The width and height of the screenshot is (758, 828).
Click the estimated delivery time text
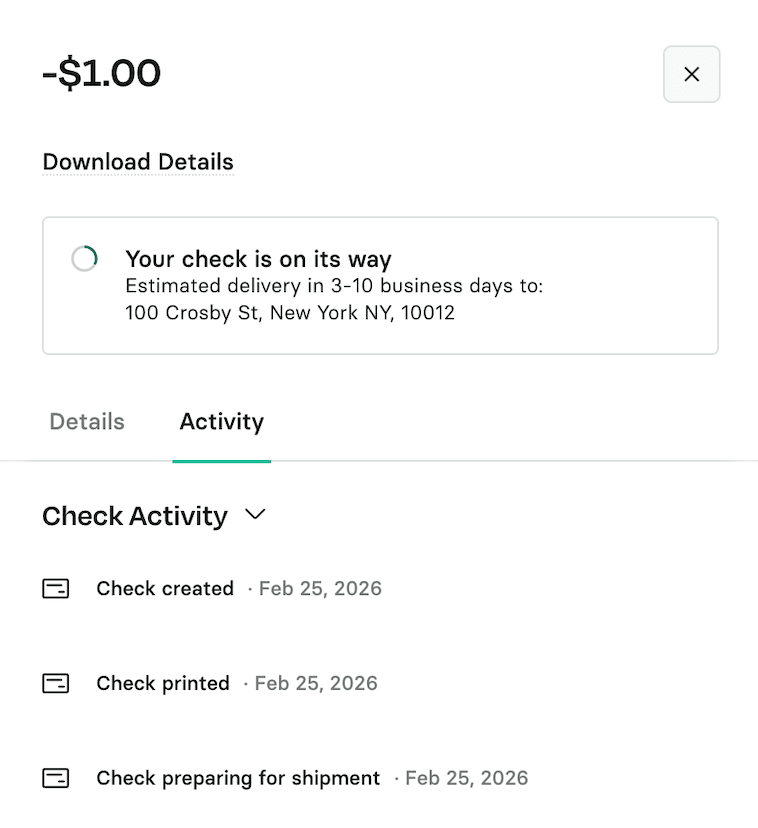334,287
